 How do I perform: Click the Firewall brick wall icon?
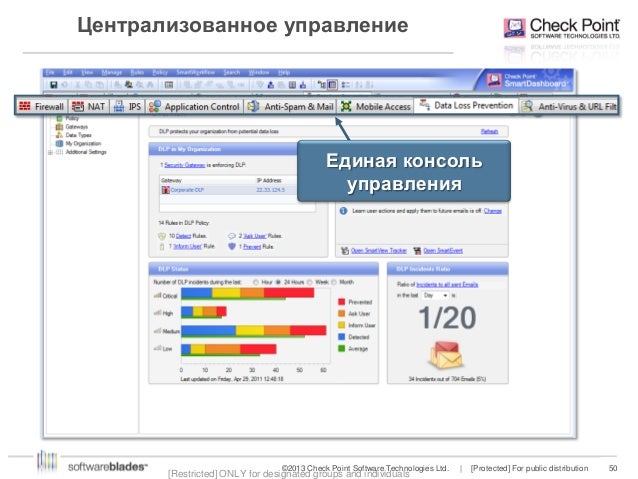pyautogui.click(x=25, y=106)
